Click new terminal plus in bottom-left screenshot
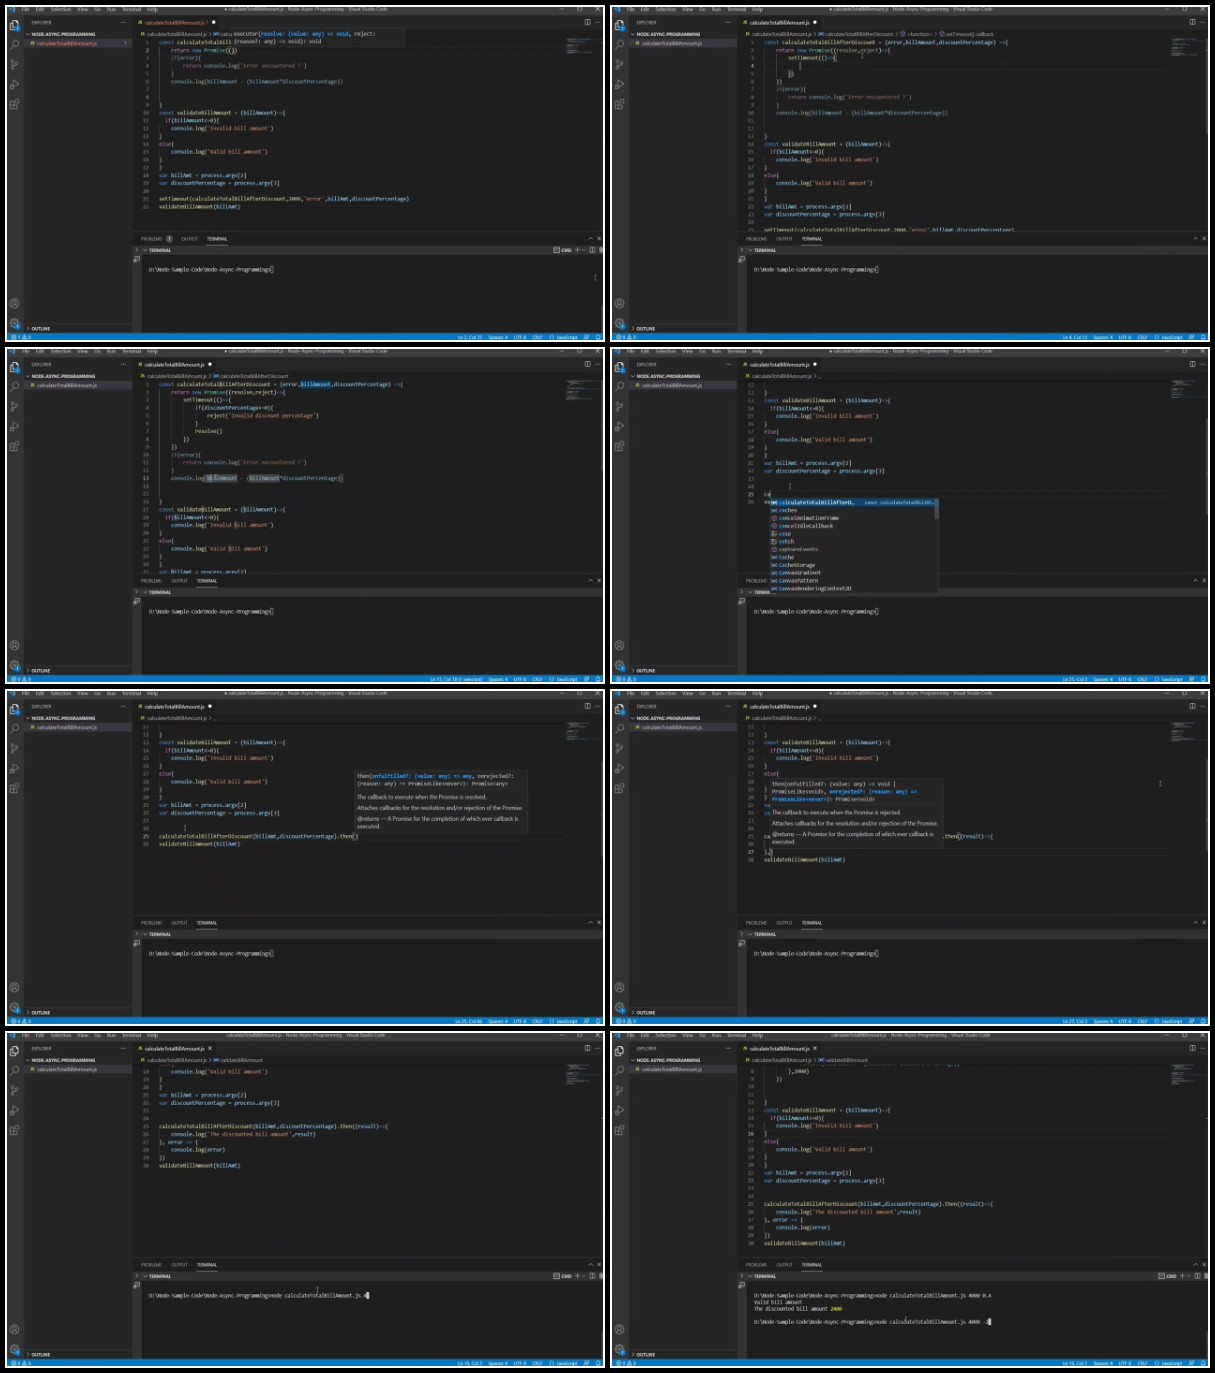The width and height of the screenshot is (1215, 1373). click(x=577, y=1276)
